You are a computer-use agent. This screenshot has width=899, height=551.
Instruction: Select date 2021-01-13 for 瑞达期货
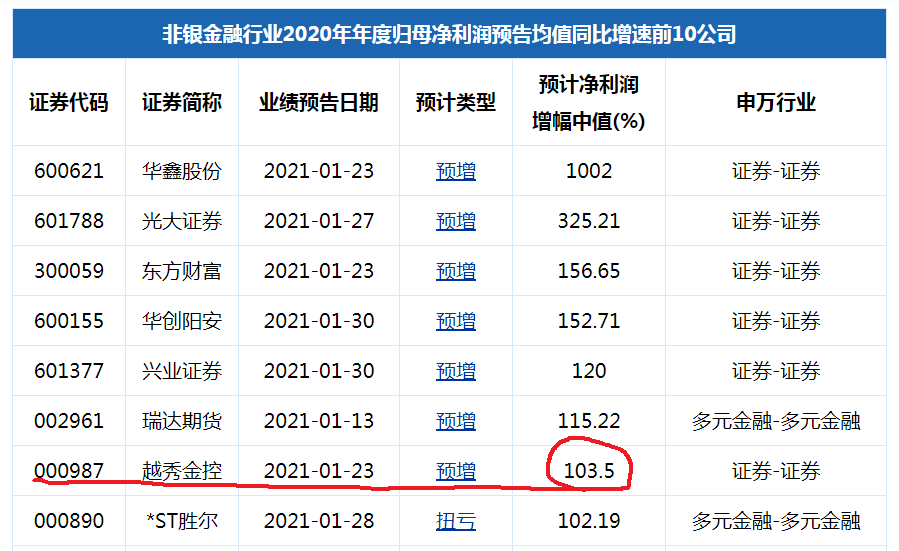click(x=319, y=421)
